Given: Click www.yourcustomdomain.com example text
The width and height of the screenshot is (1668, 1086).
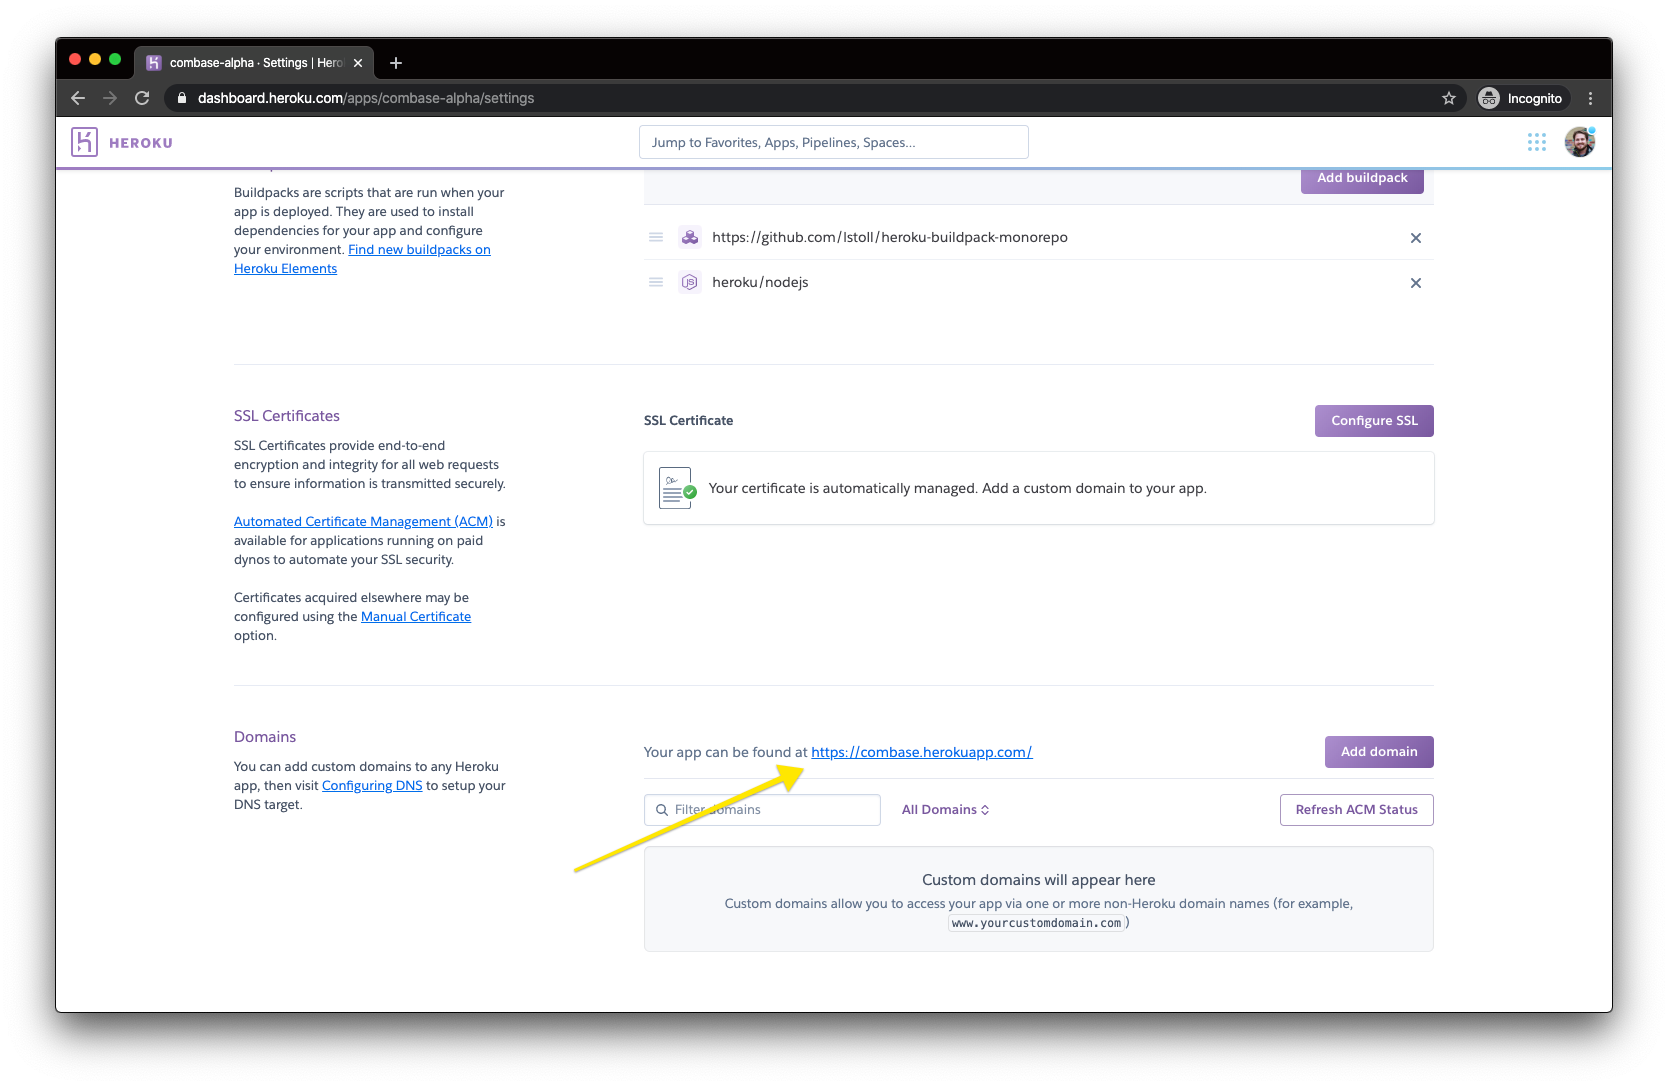Looking at the screenshot, I should 1037,923.
